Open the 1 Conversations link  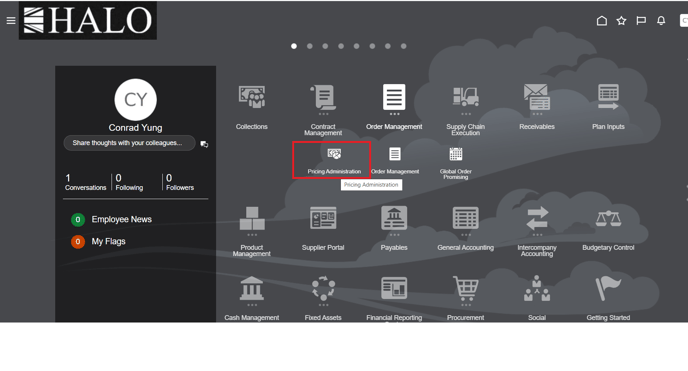tap(86, 182)
